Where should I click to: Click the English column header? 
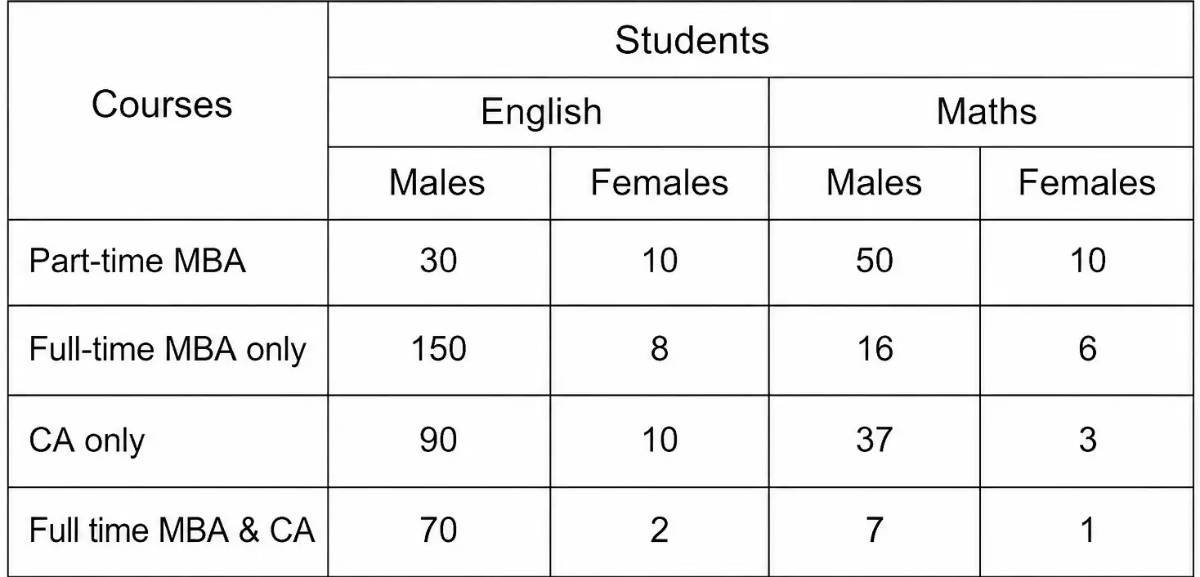(x=548, y=112)
